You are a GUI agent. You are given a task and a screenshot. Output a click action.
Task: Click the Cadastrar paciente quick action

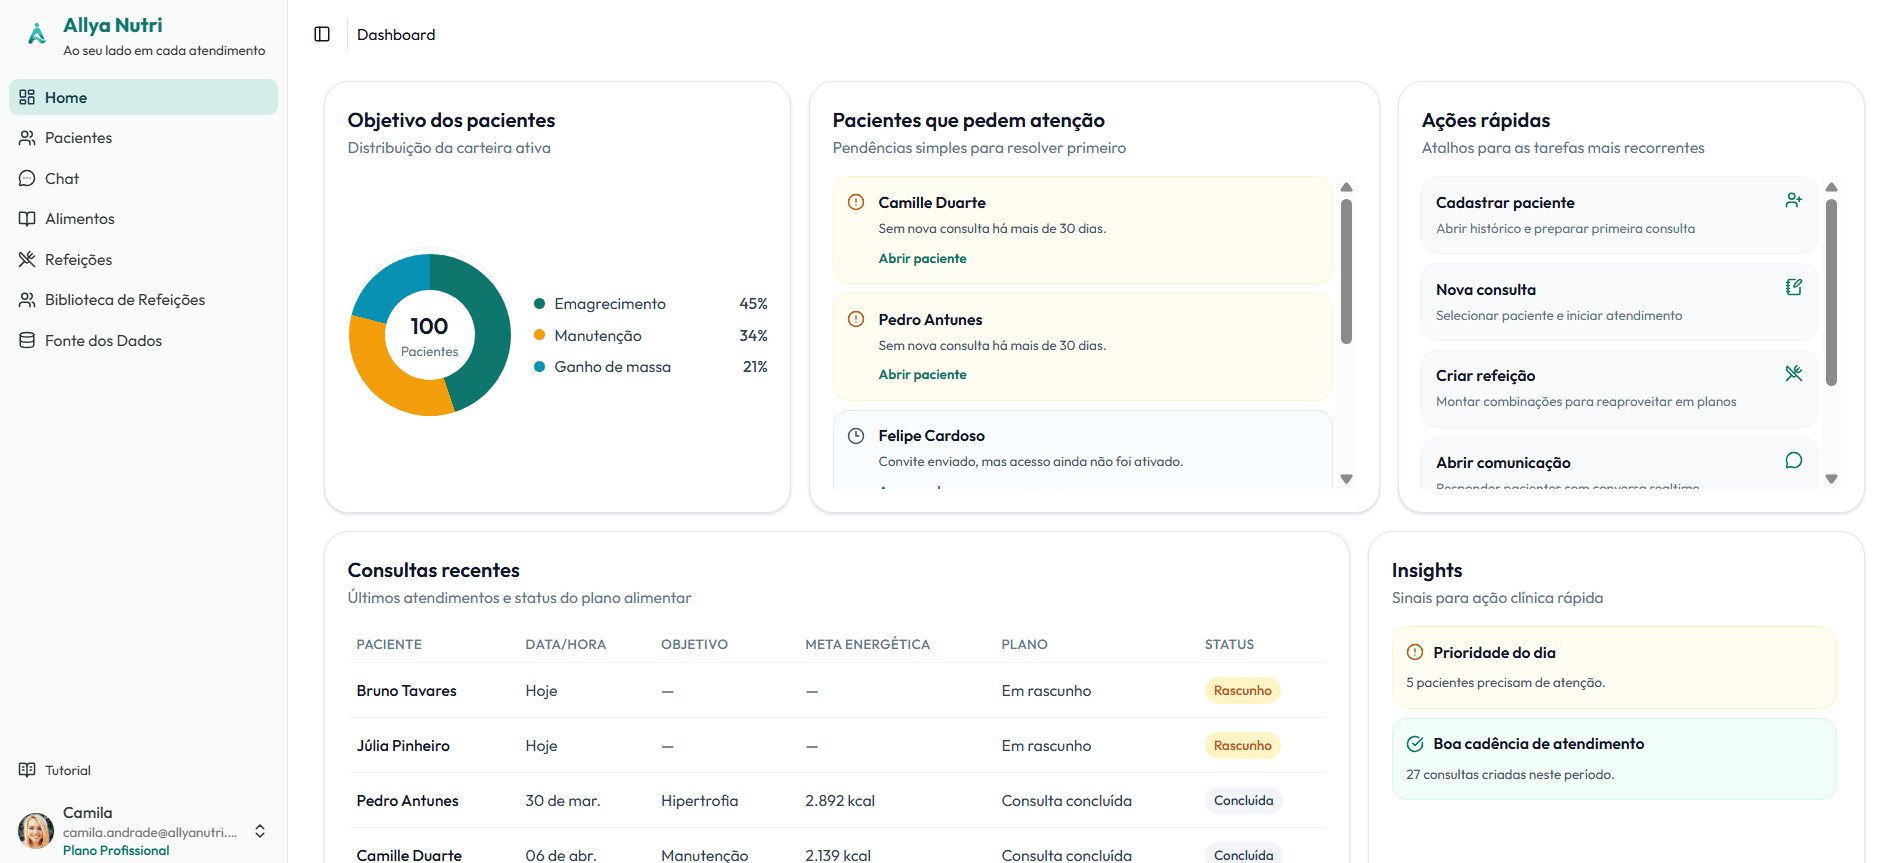tap(1619, 215)
